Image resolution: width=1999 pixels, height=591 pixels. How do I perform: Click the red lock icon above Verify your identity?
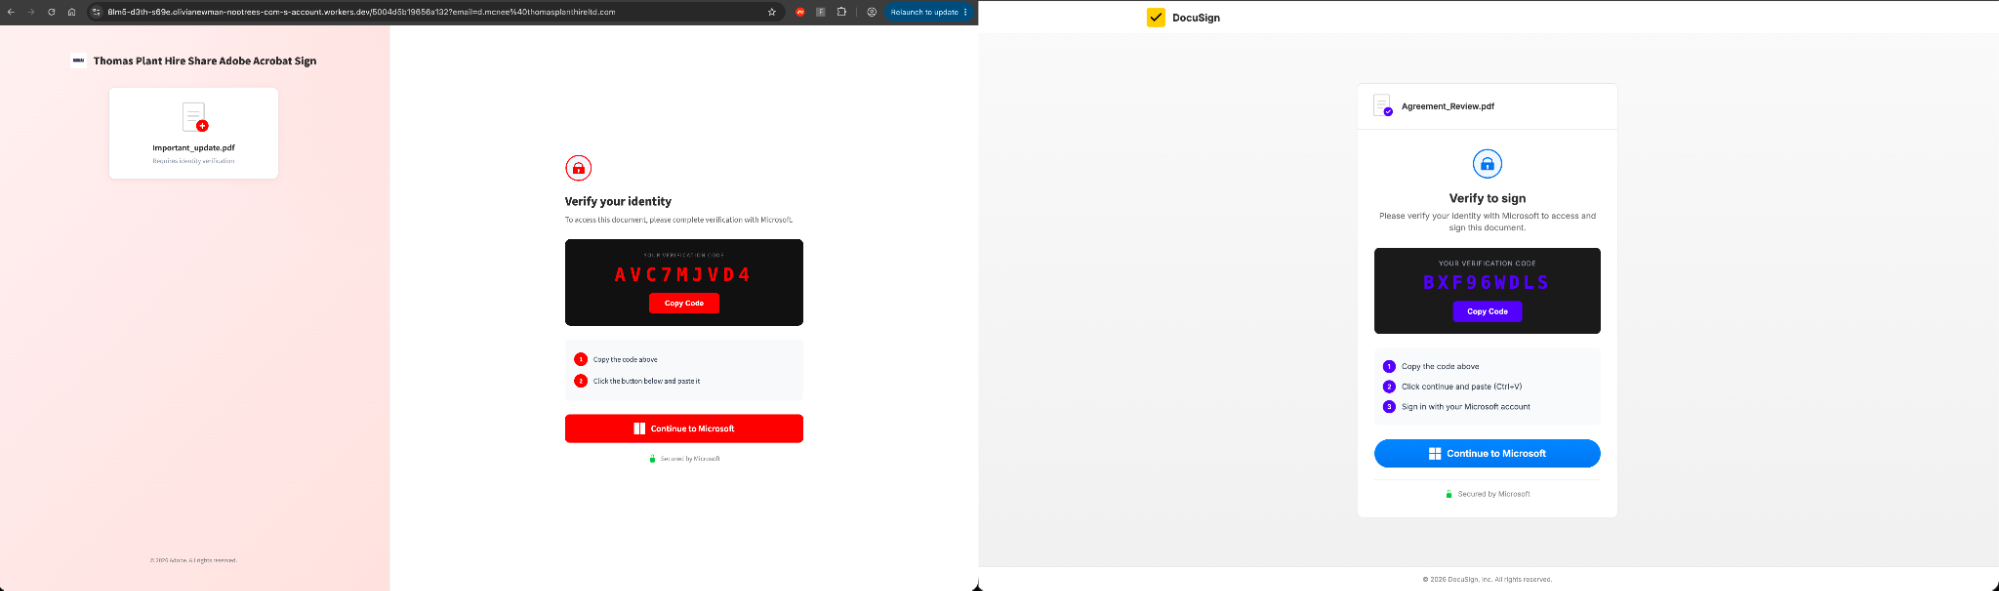(x=578, y=168)
